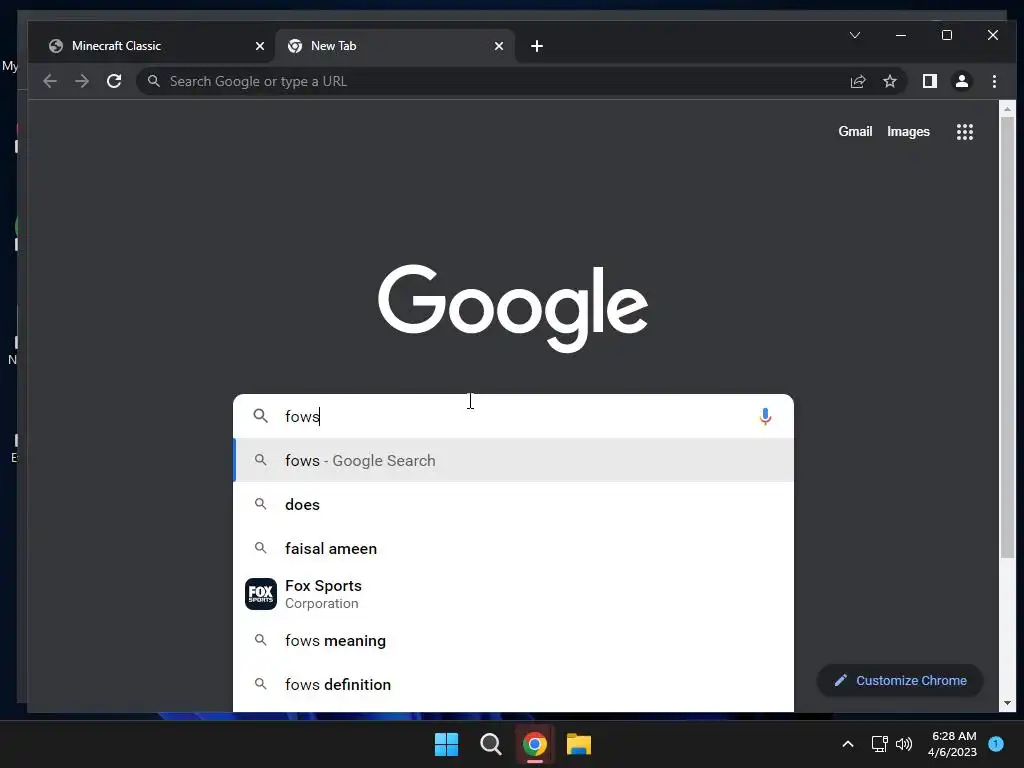Select the New Tab tab

point(395,46)
